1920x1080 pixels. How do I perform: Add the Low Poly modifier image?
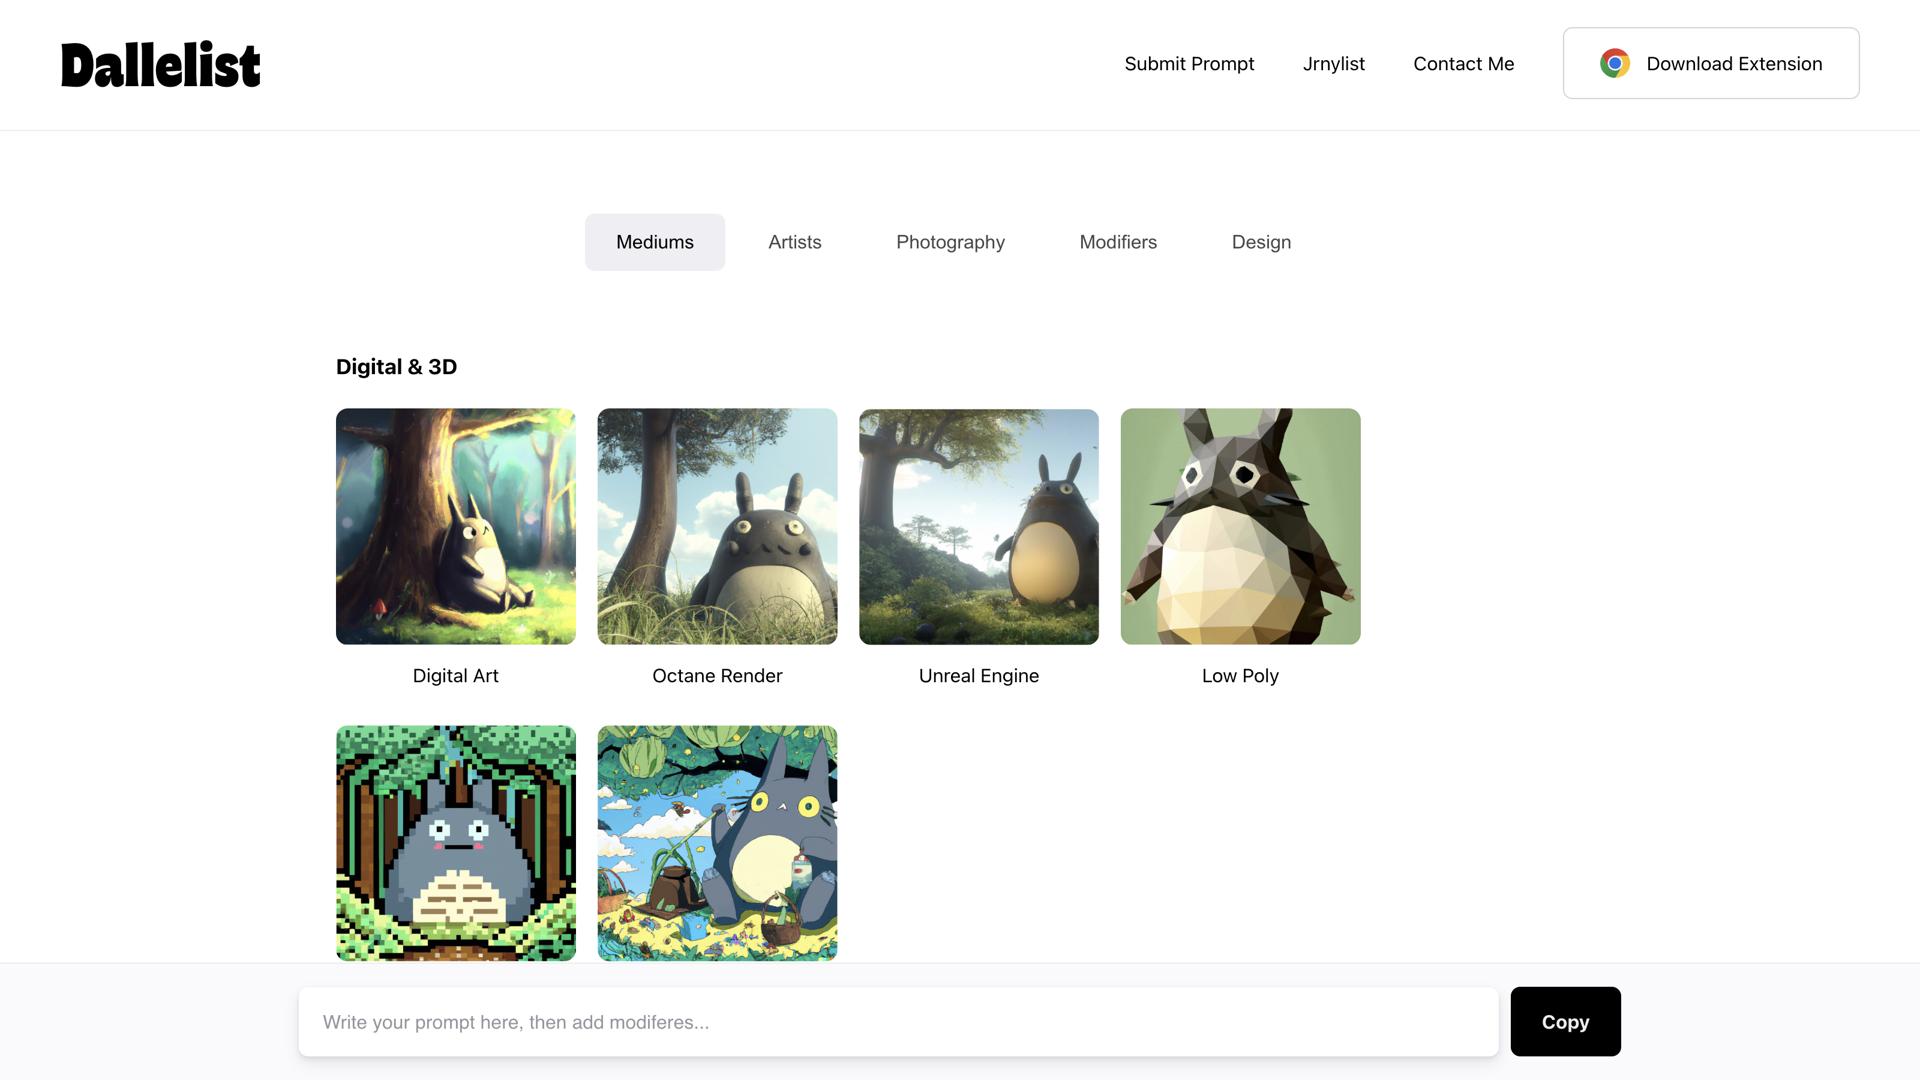(x=1240, y=526)
